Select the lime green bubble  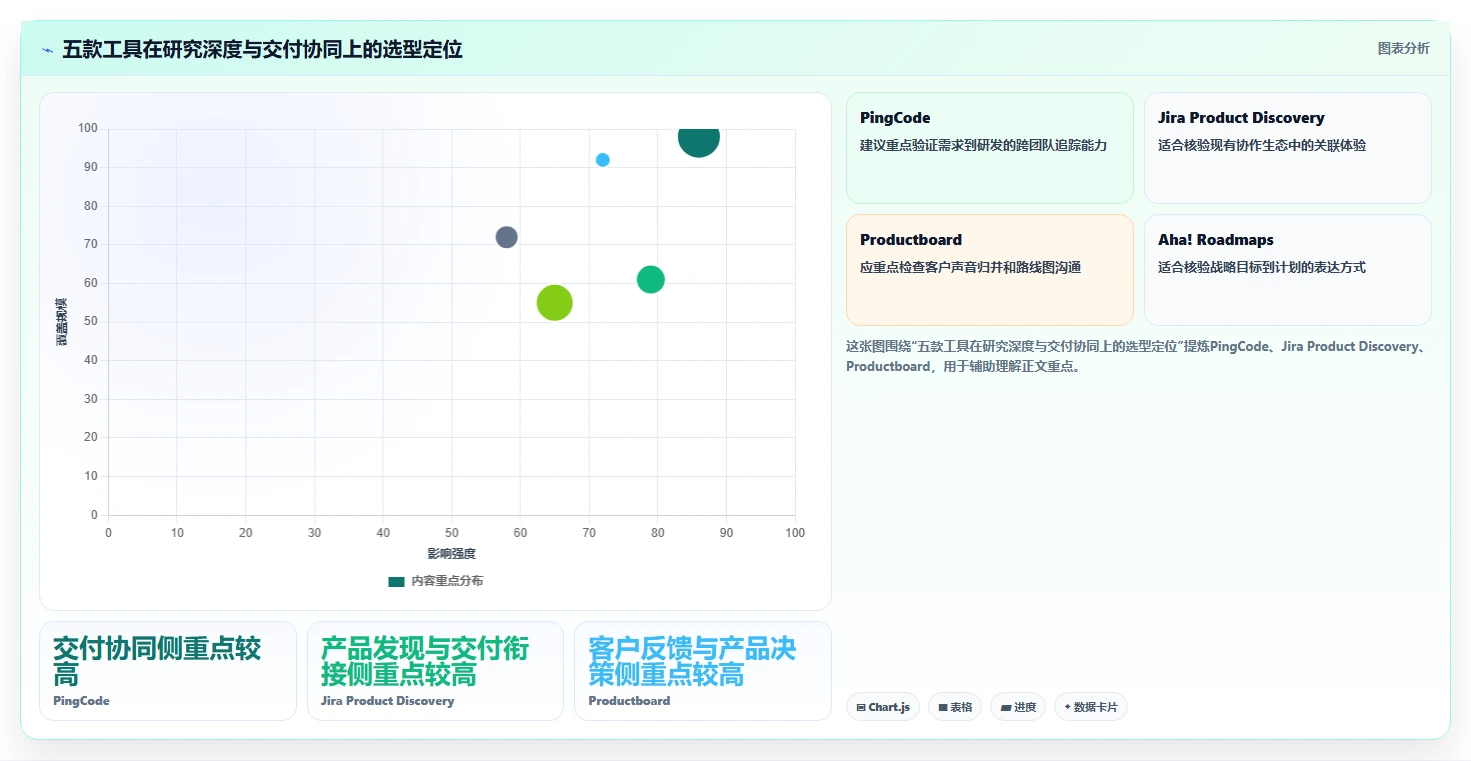pos(555,302)
